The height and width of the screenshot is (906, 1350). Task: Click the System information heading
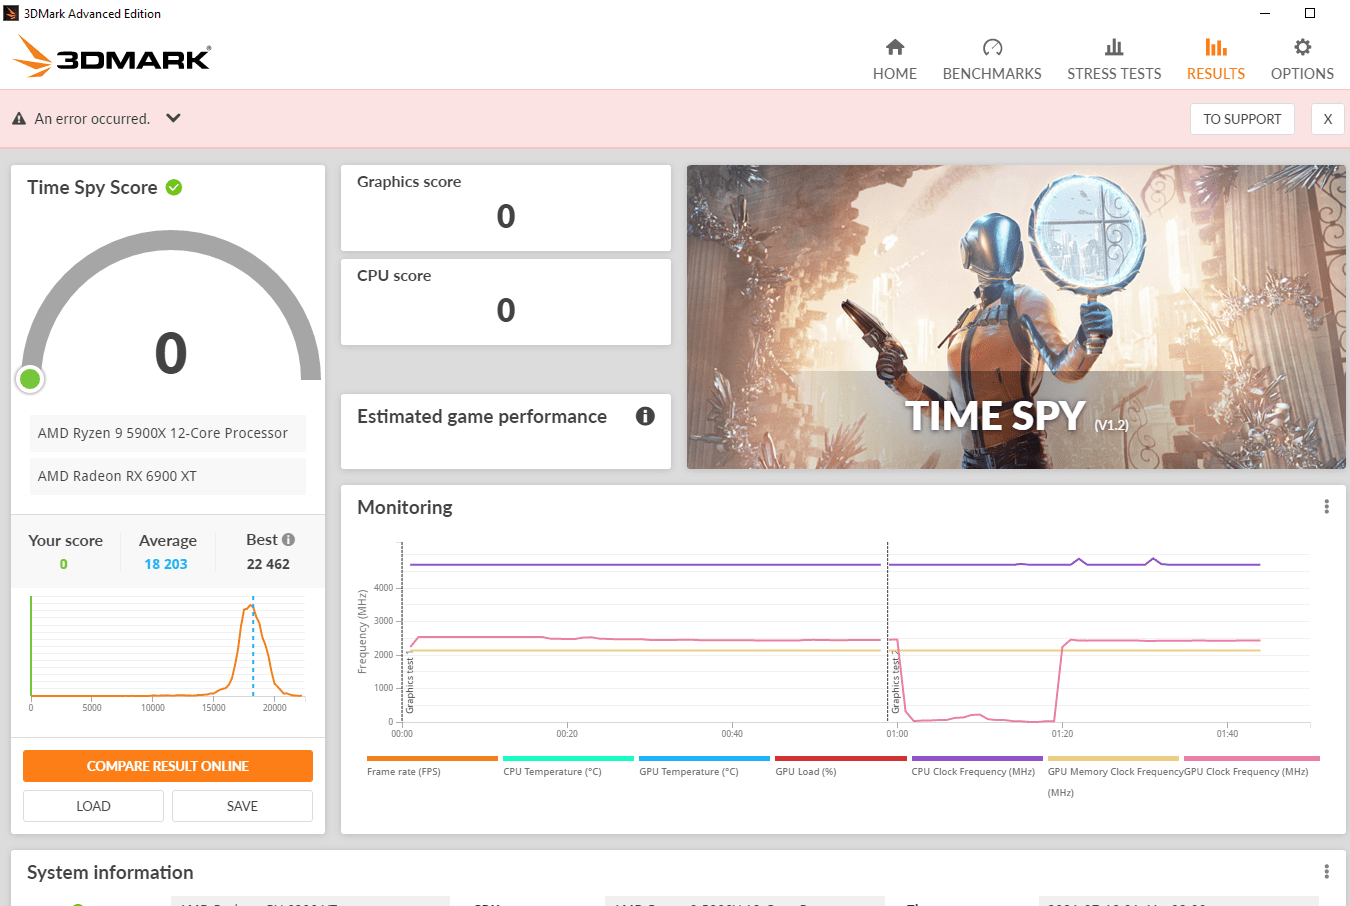point(110,872)
